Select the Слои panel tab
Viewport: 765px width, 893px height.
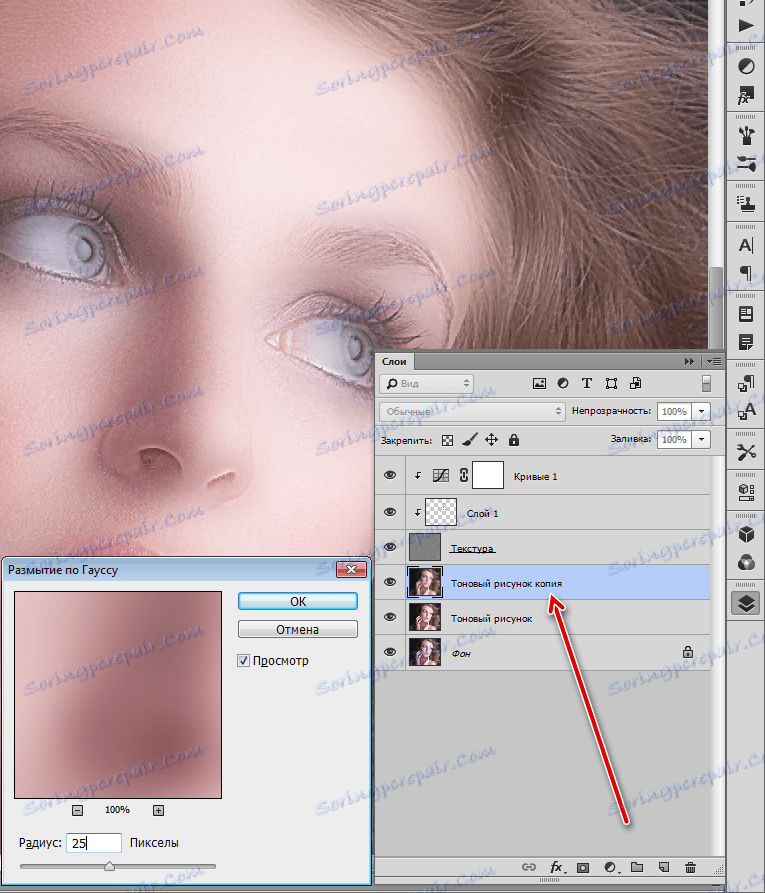click(x=394, y=362)
